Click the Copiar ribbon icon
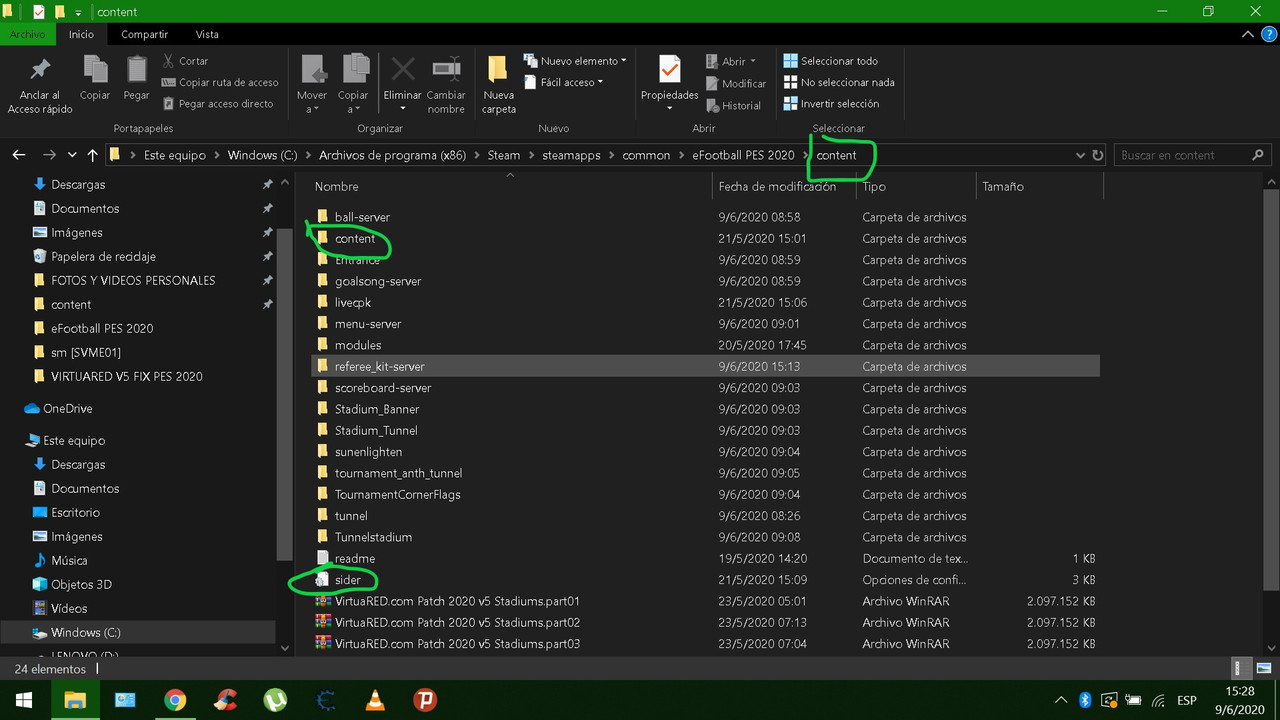The height and width of the screenshot is (720, 1280). 95,79
